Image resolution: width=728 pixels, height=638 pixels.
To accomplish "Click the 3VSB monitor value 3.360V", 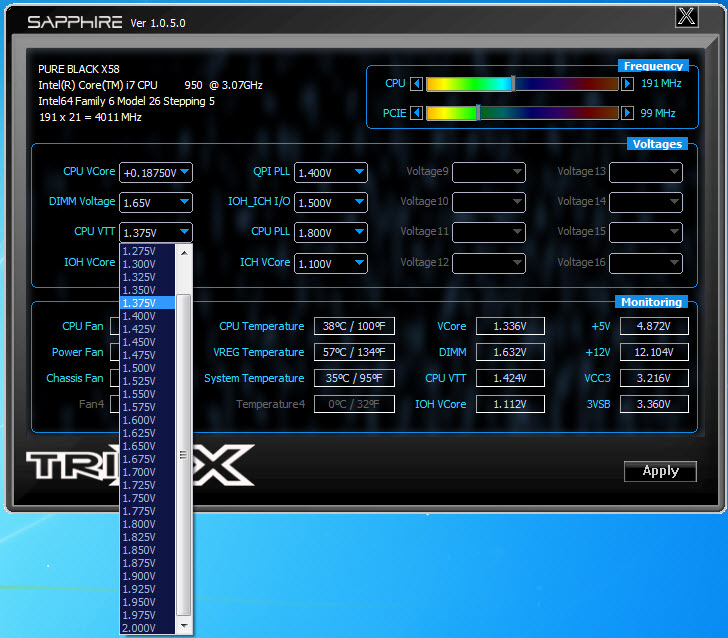I will point(654,404).
